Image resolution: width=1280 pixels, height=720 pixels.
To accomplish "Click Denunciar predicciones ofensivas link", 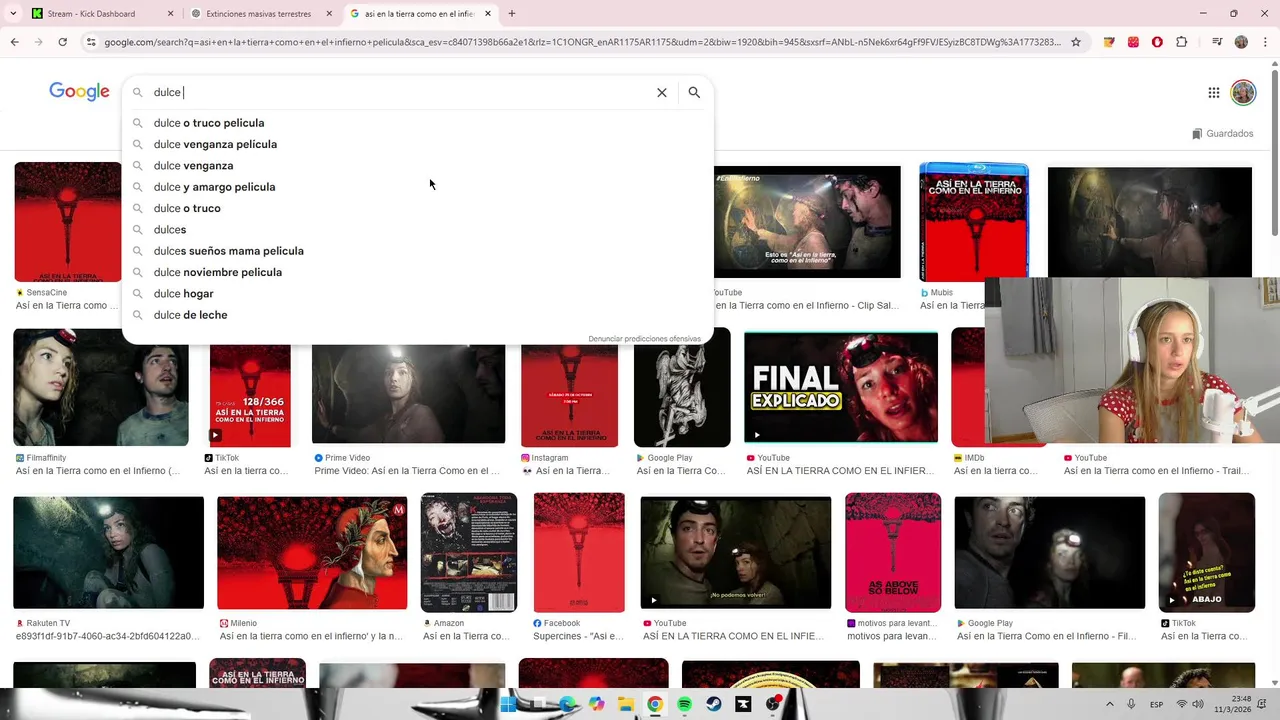I will pos(644,339).
